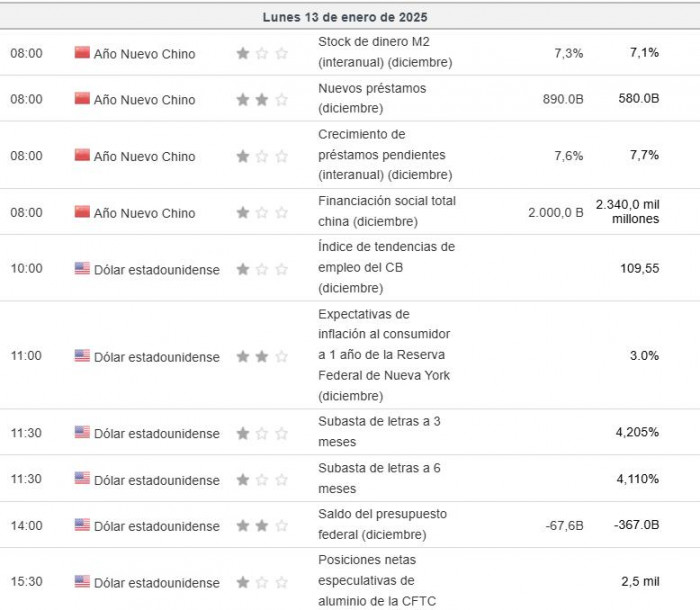The height and width of the screenshot is (610, 700).
Task: Click importance stars for Subasta de letras a 6 meses
Action: tap(262, 480)
